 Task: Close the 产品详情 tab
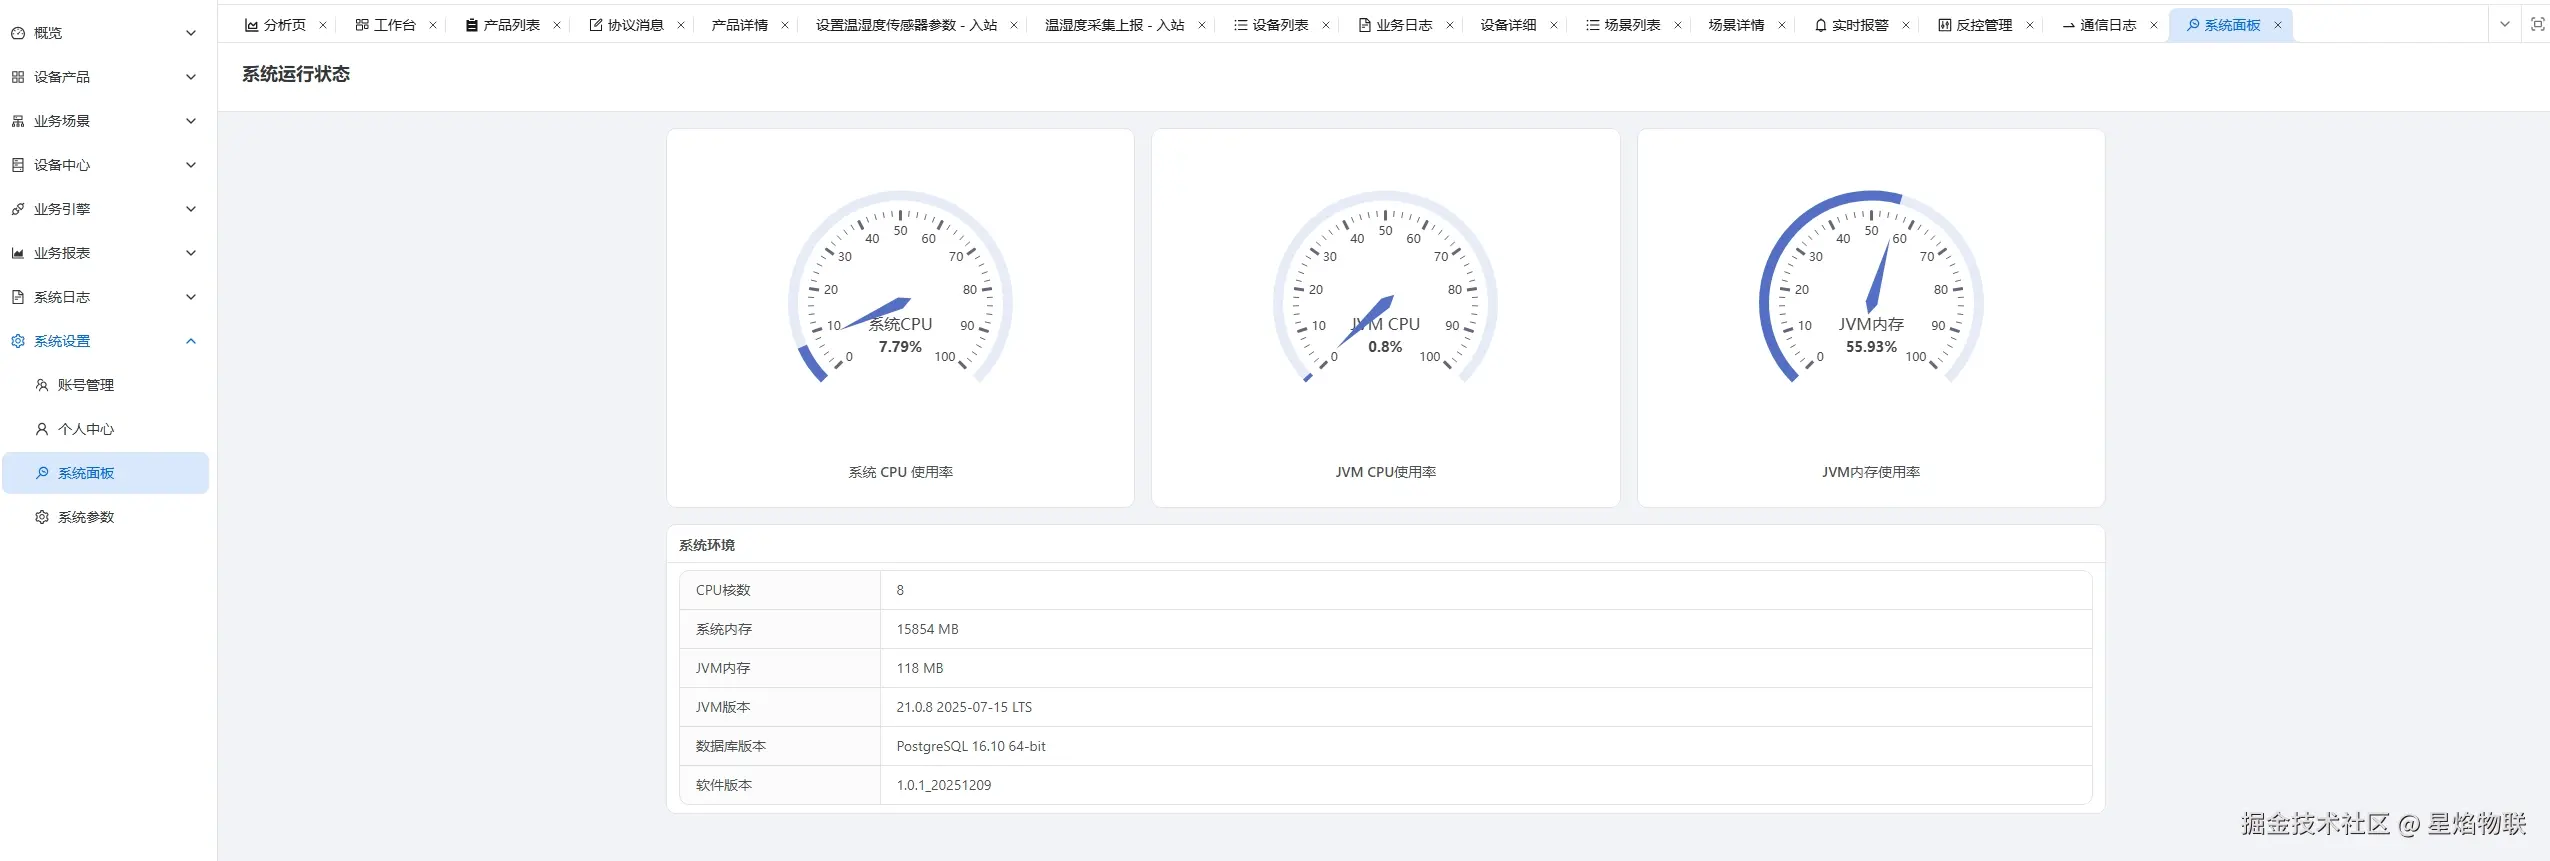click(785, 25)
